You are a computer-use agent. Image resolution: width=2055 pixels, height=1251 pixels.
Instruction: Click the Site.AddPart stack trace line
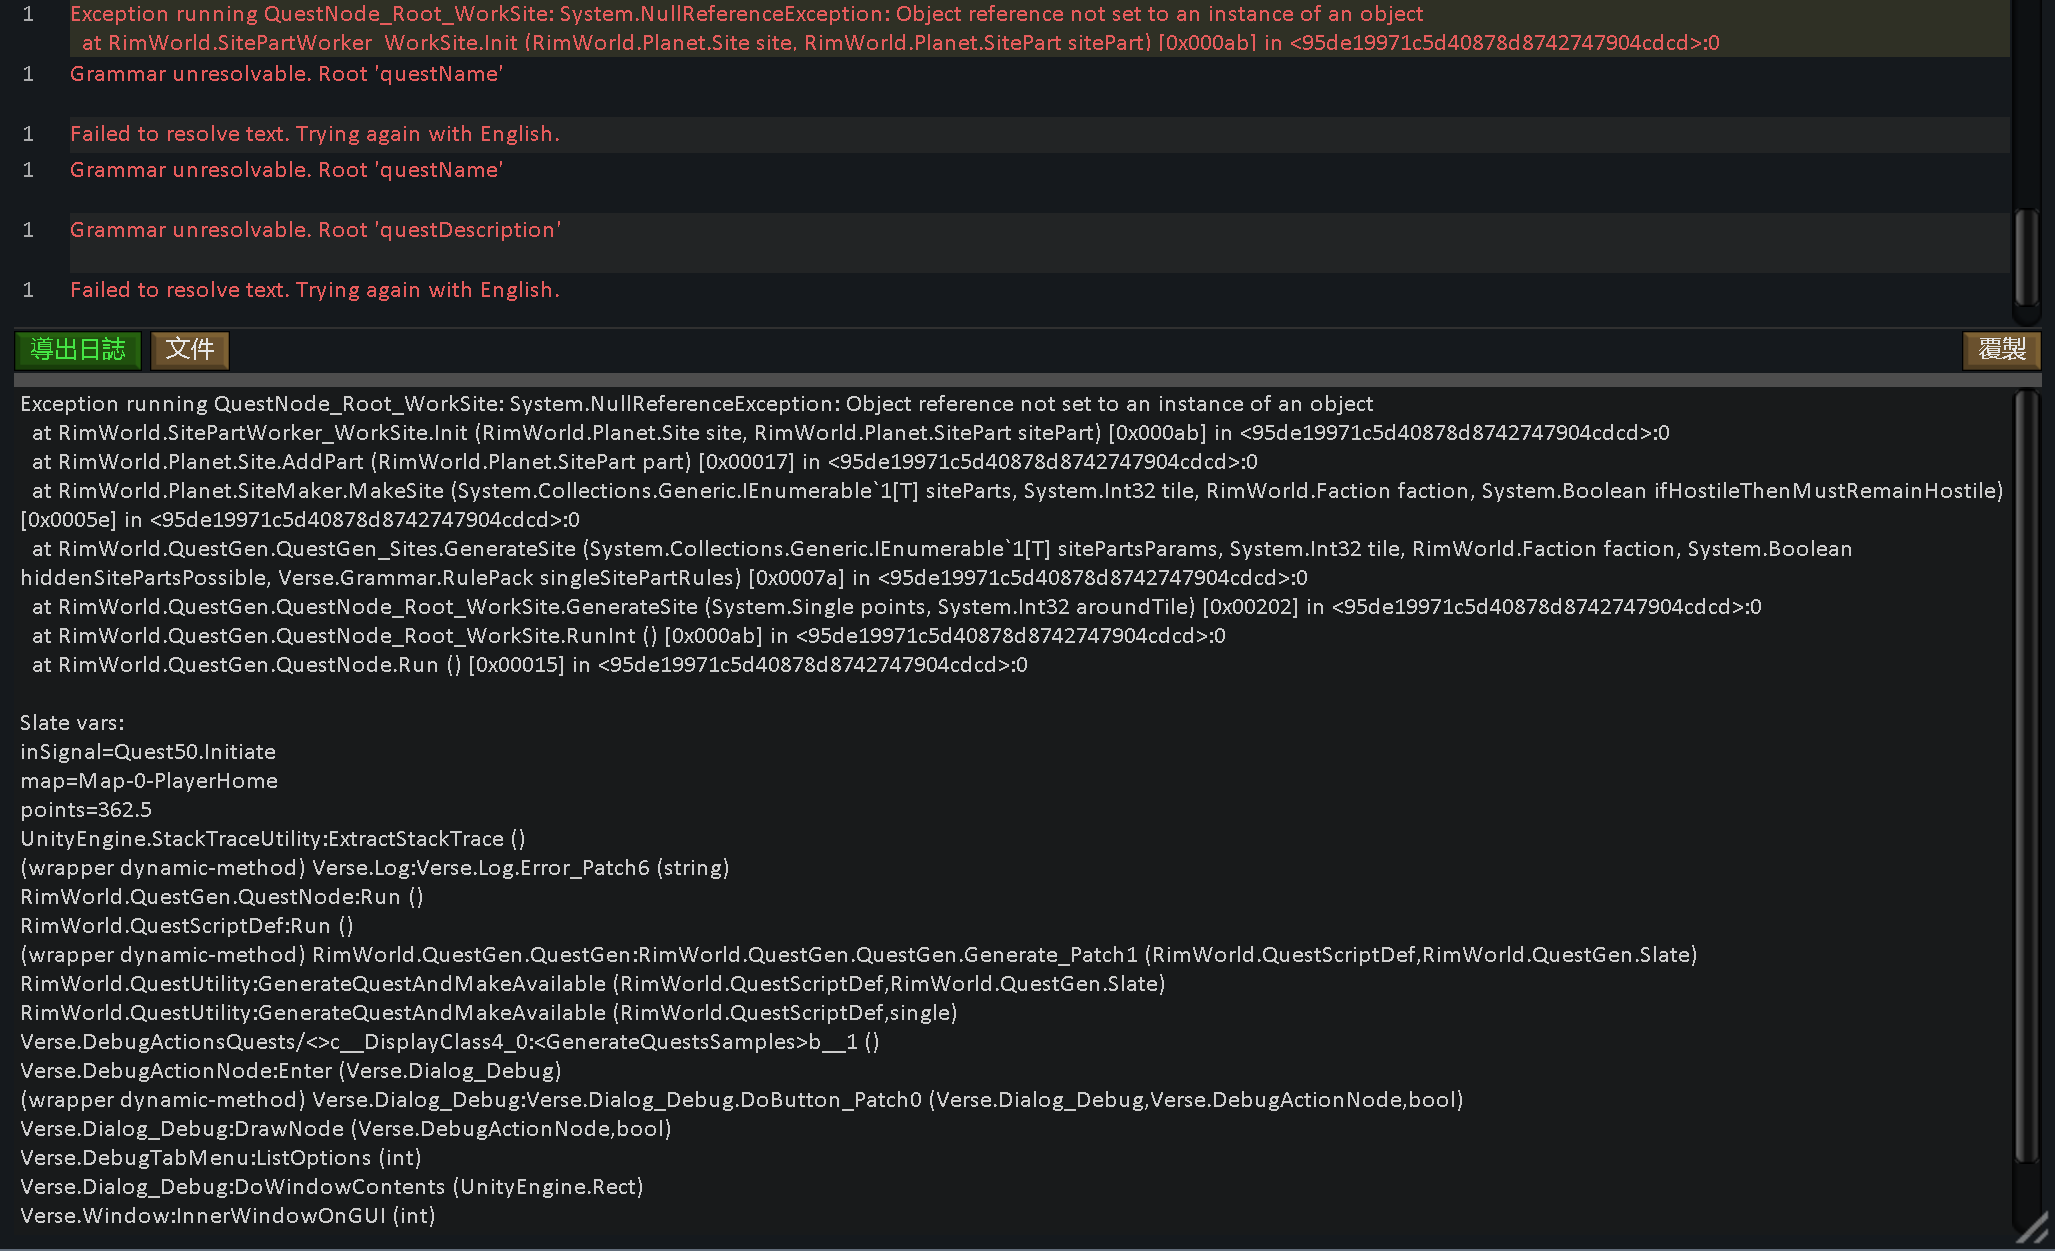click(x=644, y=462)
